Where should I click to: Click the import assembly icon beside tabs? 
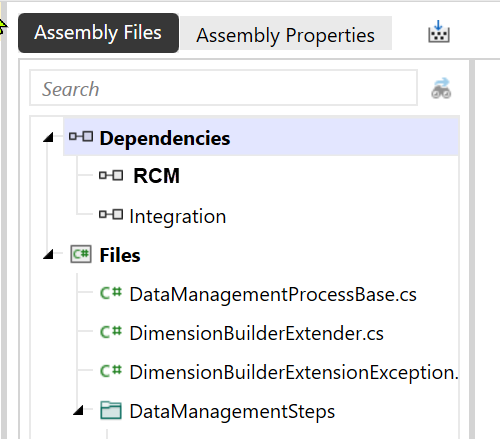(439, 32)
